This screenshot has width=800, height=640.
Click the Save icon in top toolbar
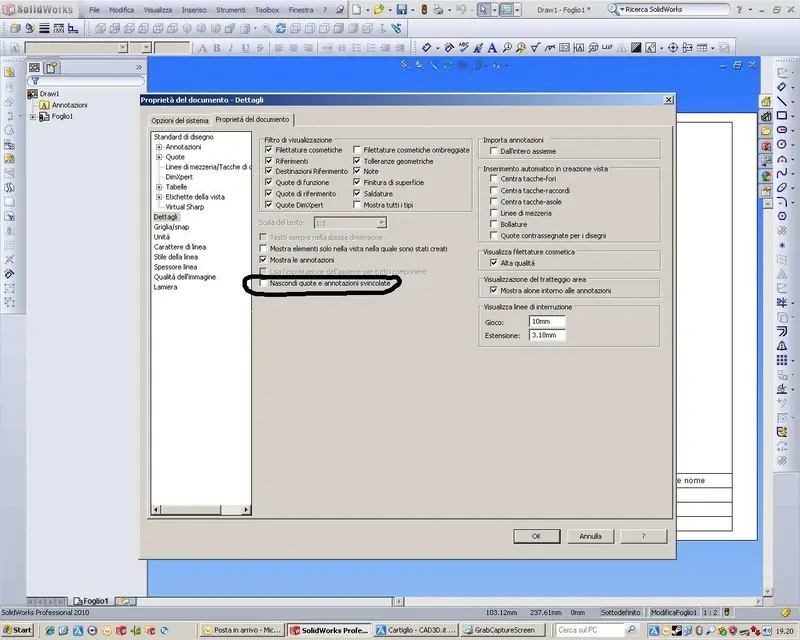402,10
